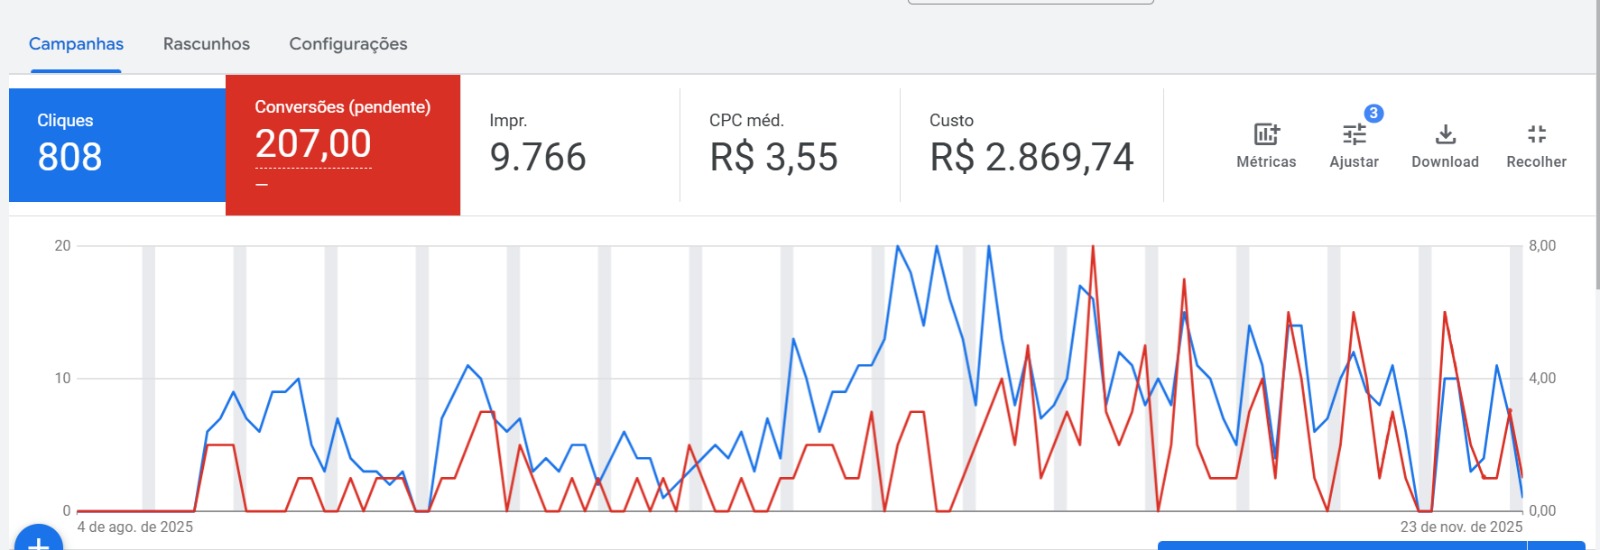Click the 20 left axis label
1600x550 pixels.
pyautogui.click(x=63, y=246)
